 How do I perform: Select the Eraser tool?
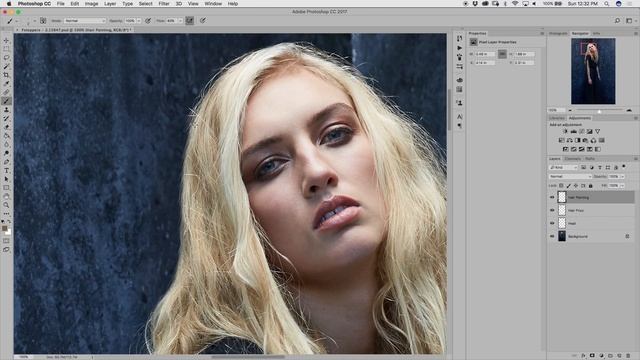pyautogui.click(x=6, y=127)
